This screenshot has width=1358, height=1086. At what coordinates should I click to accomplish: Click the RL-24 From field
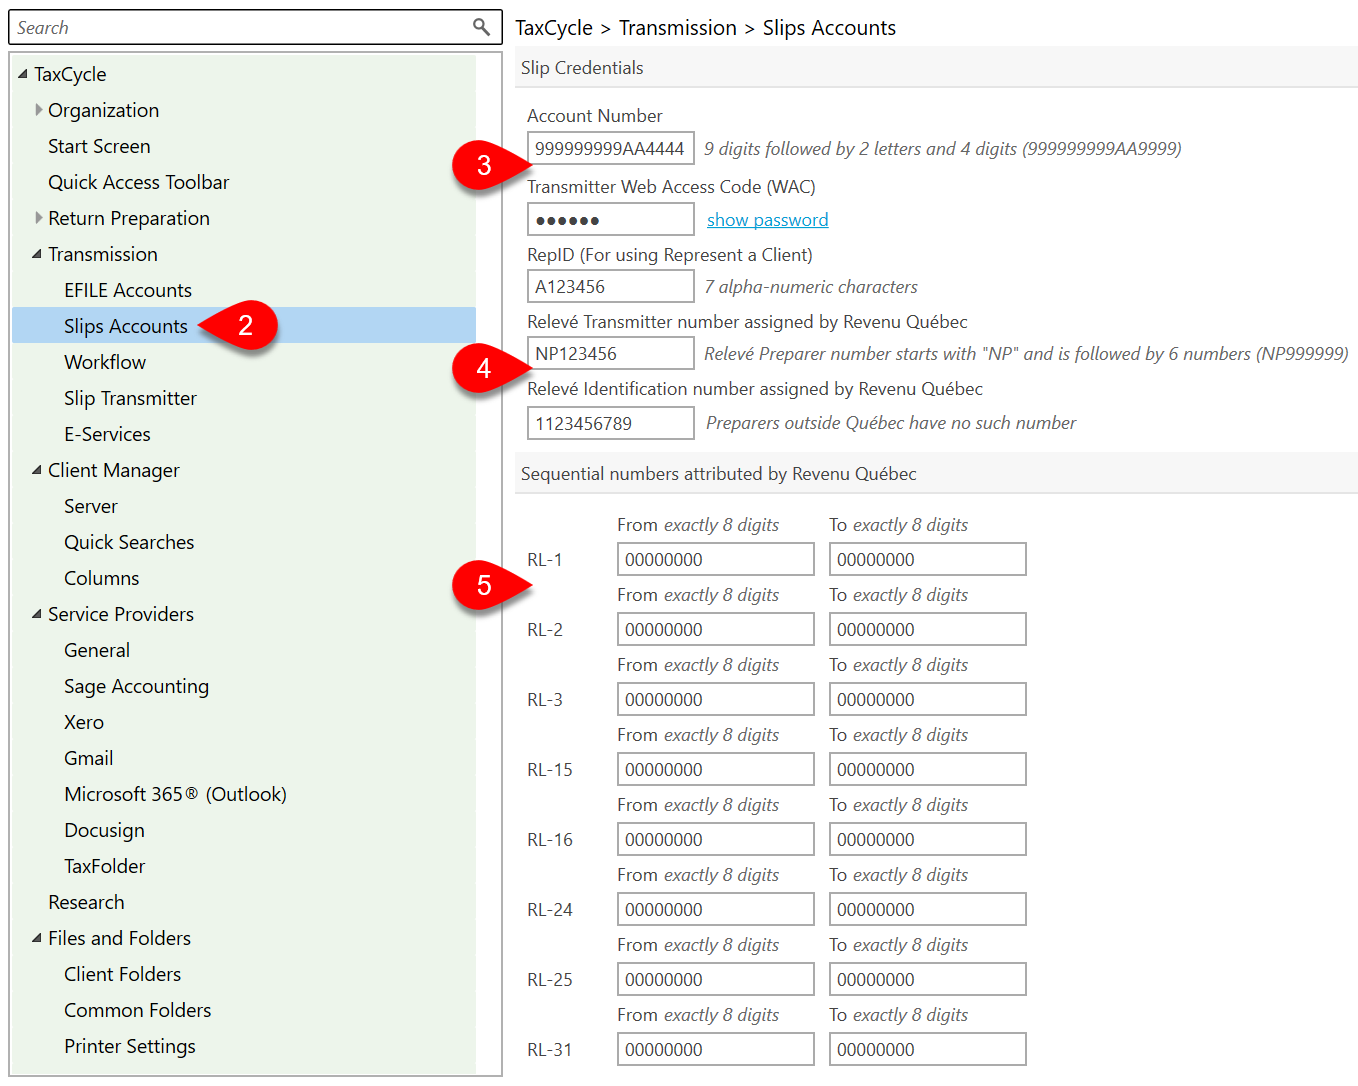tap(716, 909)
